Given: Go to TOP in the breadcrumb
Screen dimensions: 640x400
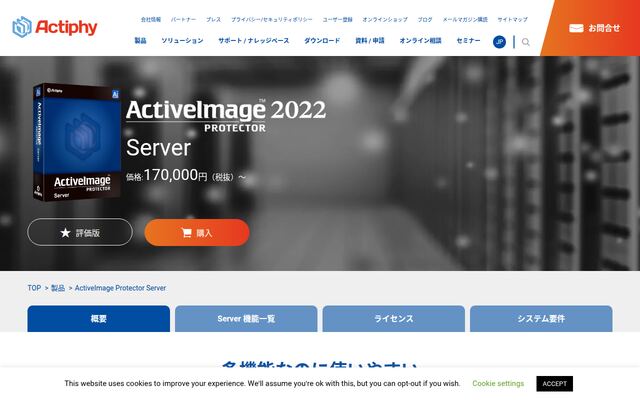Looking at the screenshot, I should pyautogui.click(x=34, y=288).
